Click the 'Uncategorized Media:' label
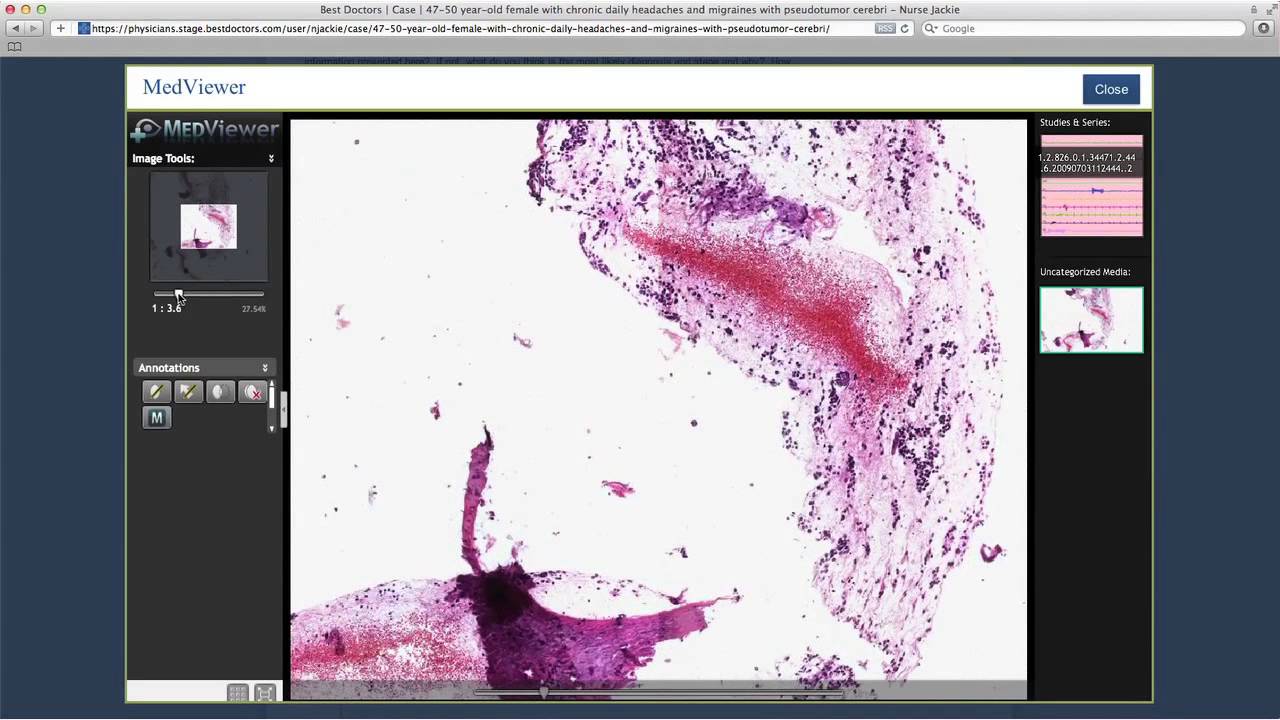 pyautogui.click(x=1085, y=272)
